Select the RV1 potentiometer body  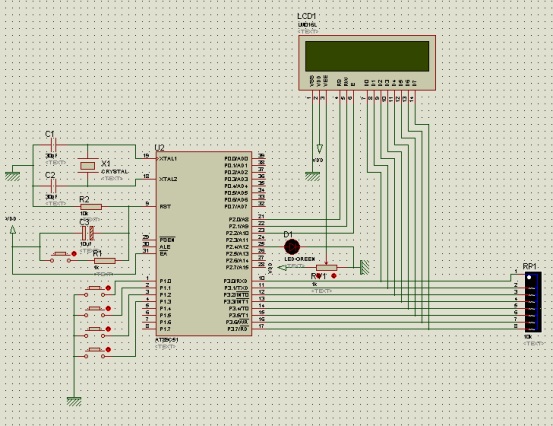pyautogui.click(x=327, y=268)
